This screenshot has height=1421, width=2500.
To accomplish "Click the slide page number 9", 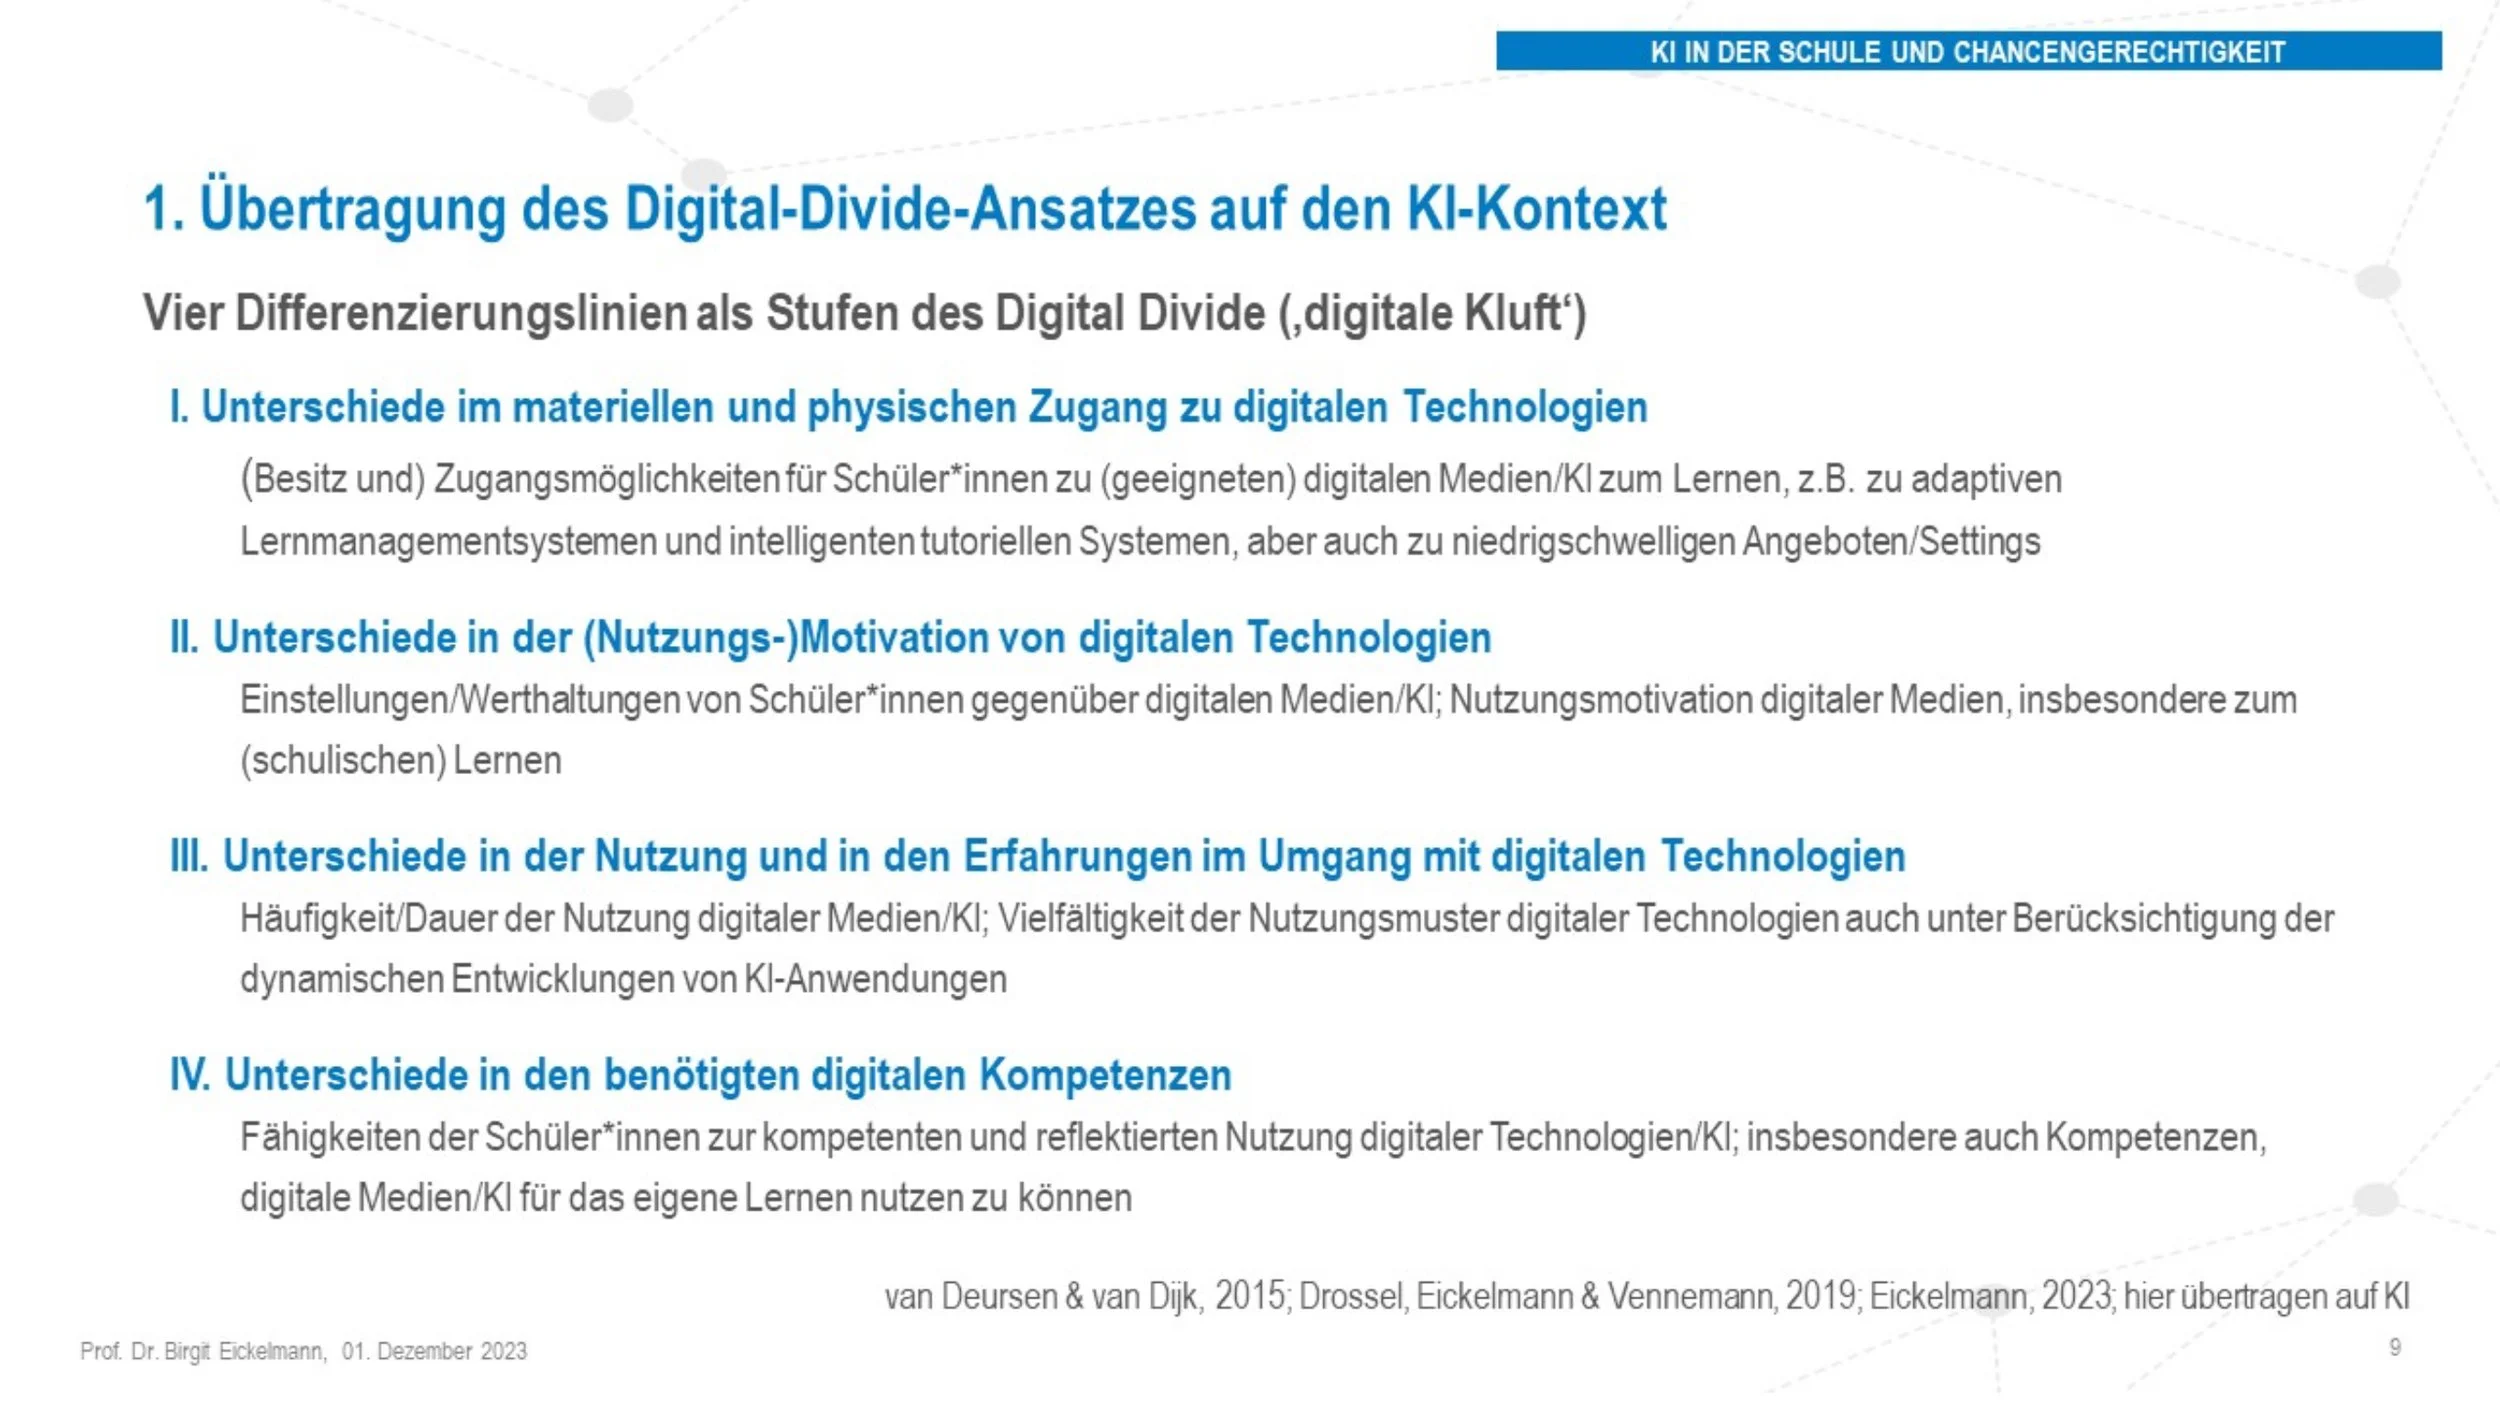I will click(2395, 1347).
